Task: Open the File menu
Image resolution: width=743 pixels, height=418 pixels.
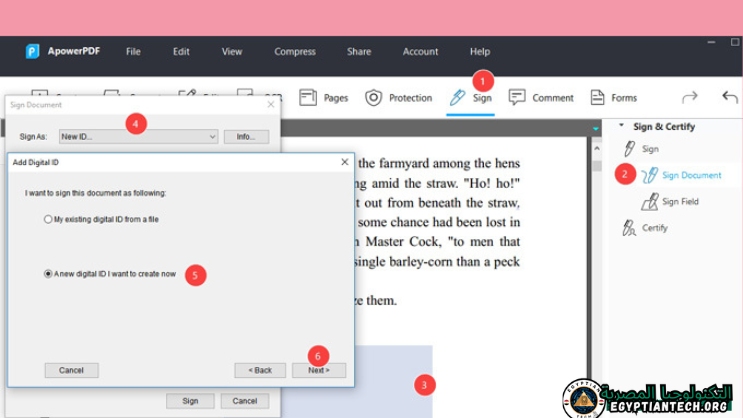Action: tap(133, 52)
